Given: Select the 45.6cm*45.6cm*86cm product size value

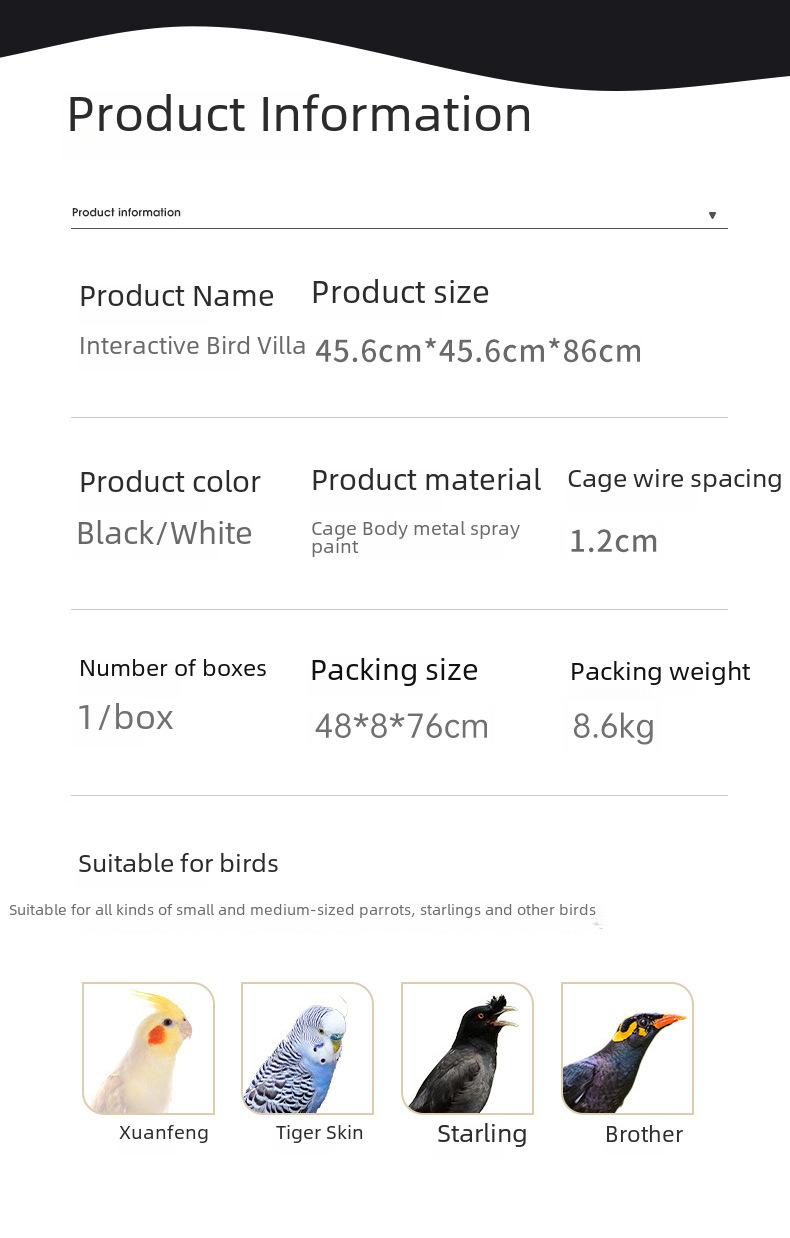Looking at the screenshot, I should pyautogui.click(x=478, y=351).
